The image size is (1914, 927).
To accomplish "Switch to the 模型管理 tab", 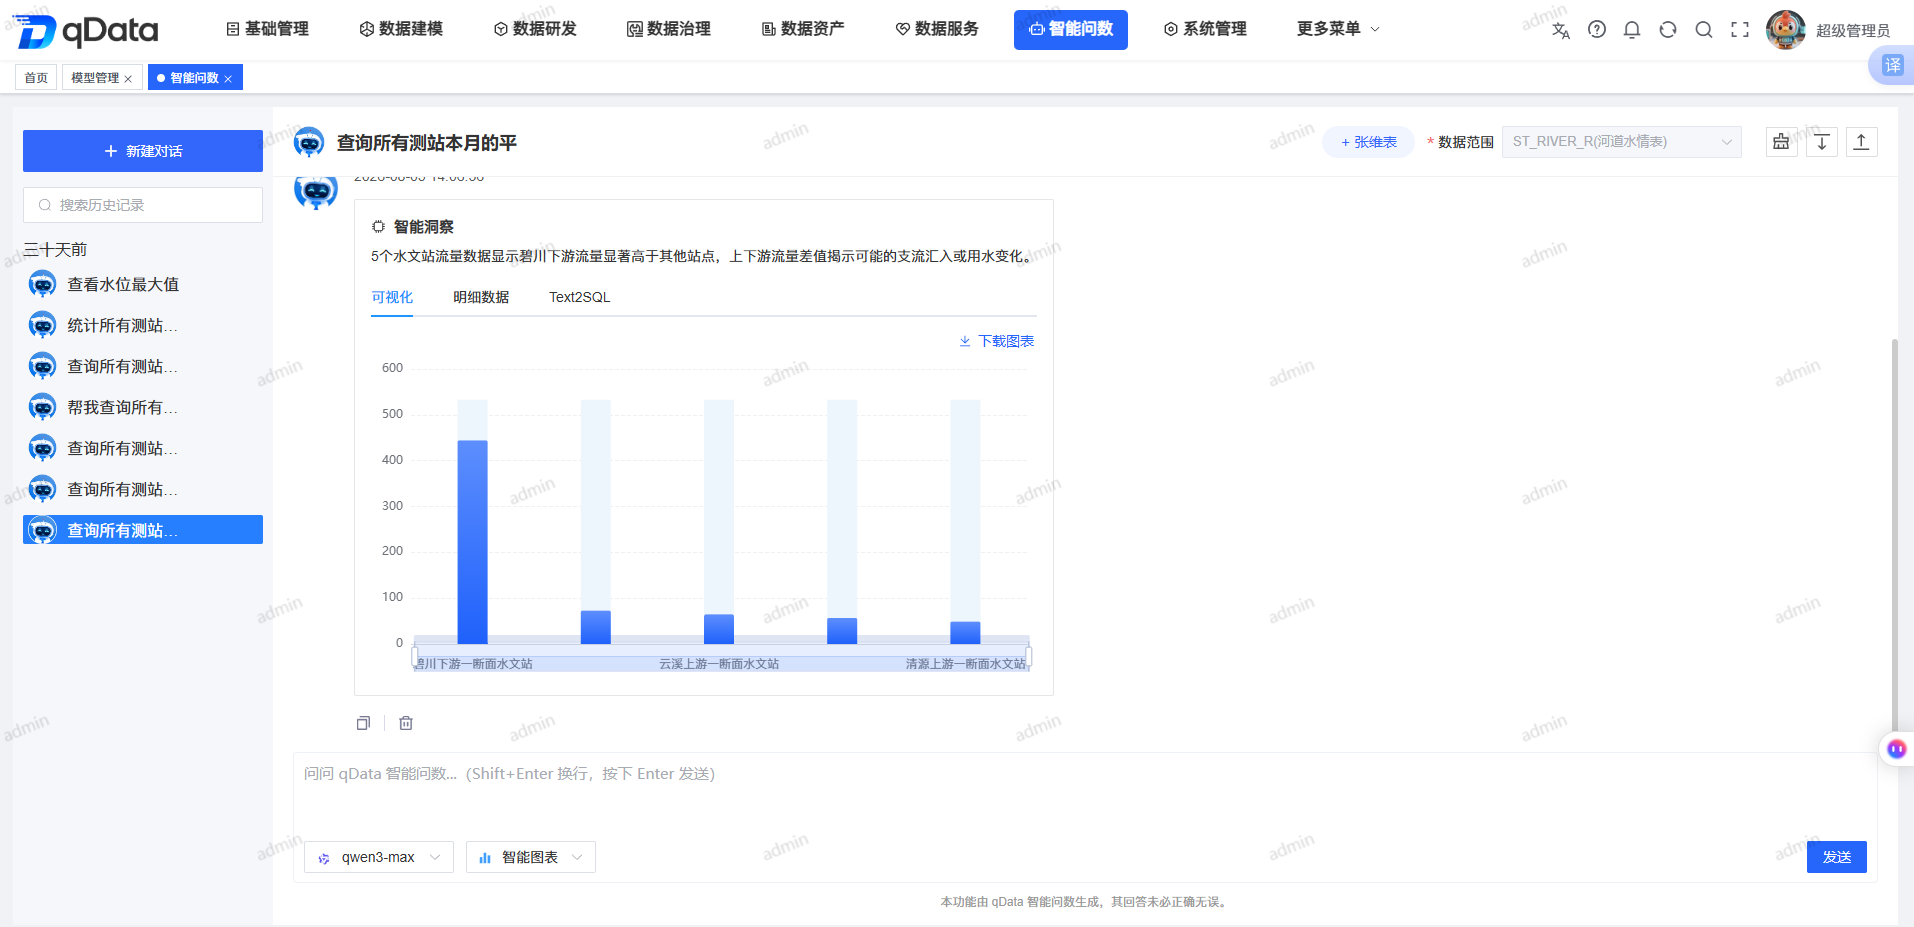I will (x=94, y=78).
